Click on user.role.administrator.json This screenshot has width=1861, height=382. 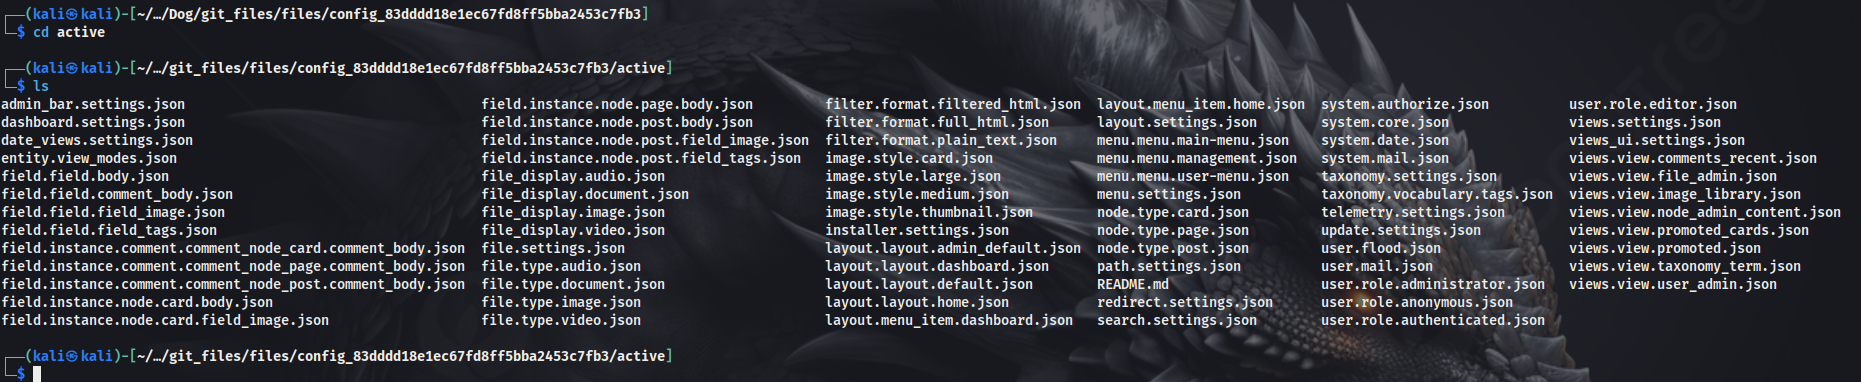[x=1433, y=284]
